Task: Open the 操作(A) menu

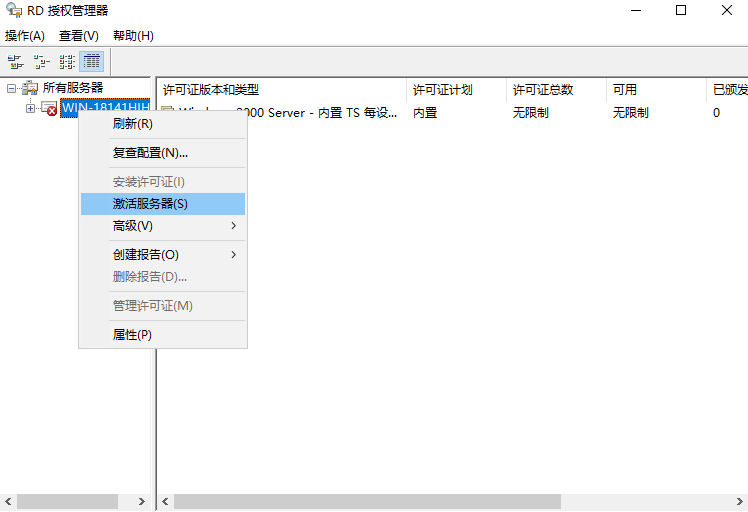Action: [25, 36]
